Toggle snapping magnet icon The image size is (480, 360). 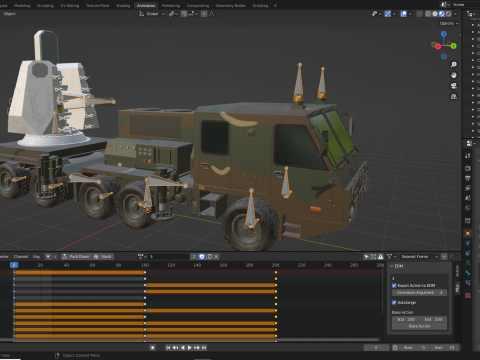click(184, 14)
